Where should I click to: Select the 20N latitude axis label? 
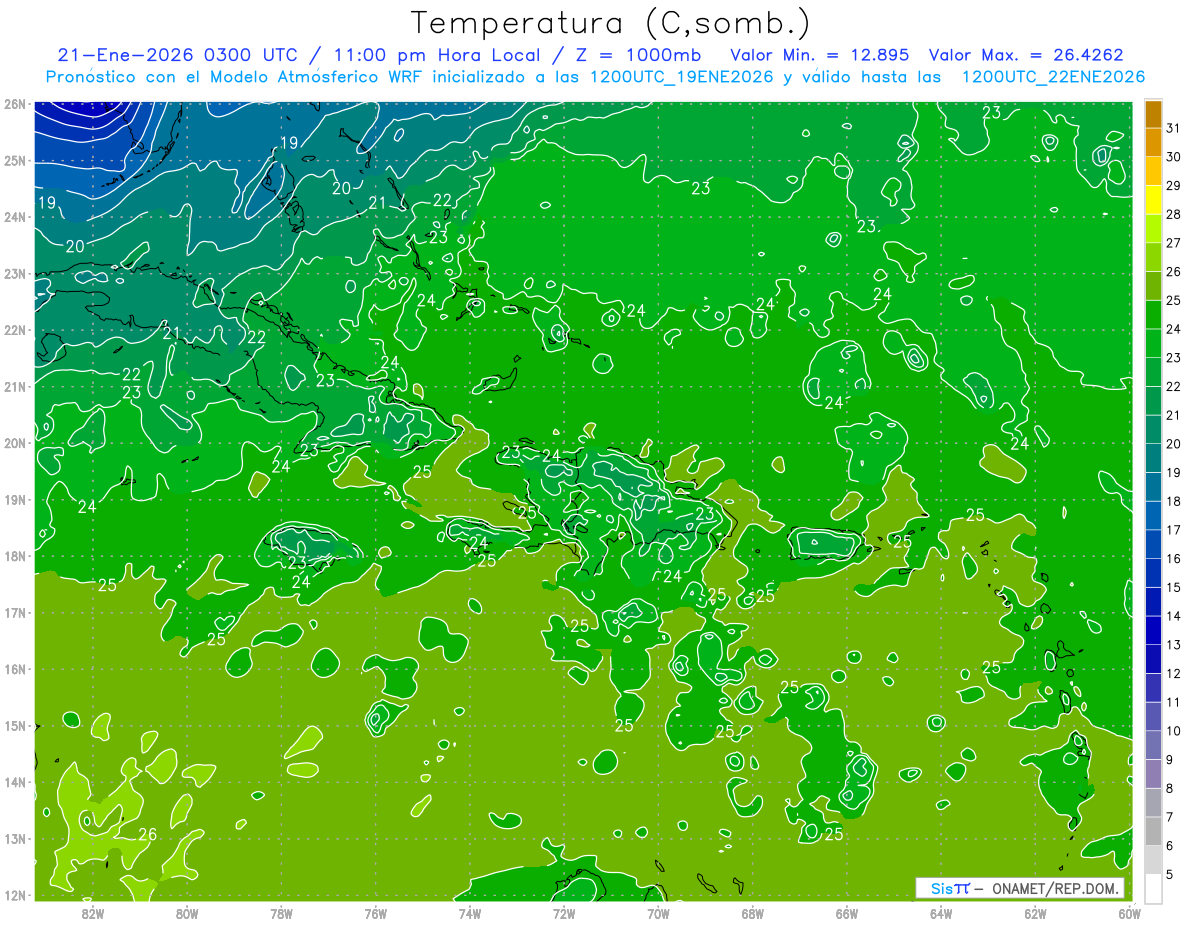click(x=14, y=443)
